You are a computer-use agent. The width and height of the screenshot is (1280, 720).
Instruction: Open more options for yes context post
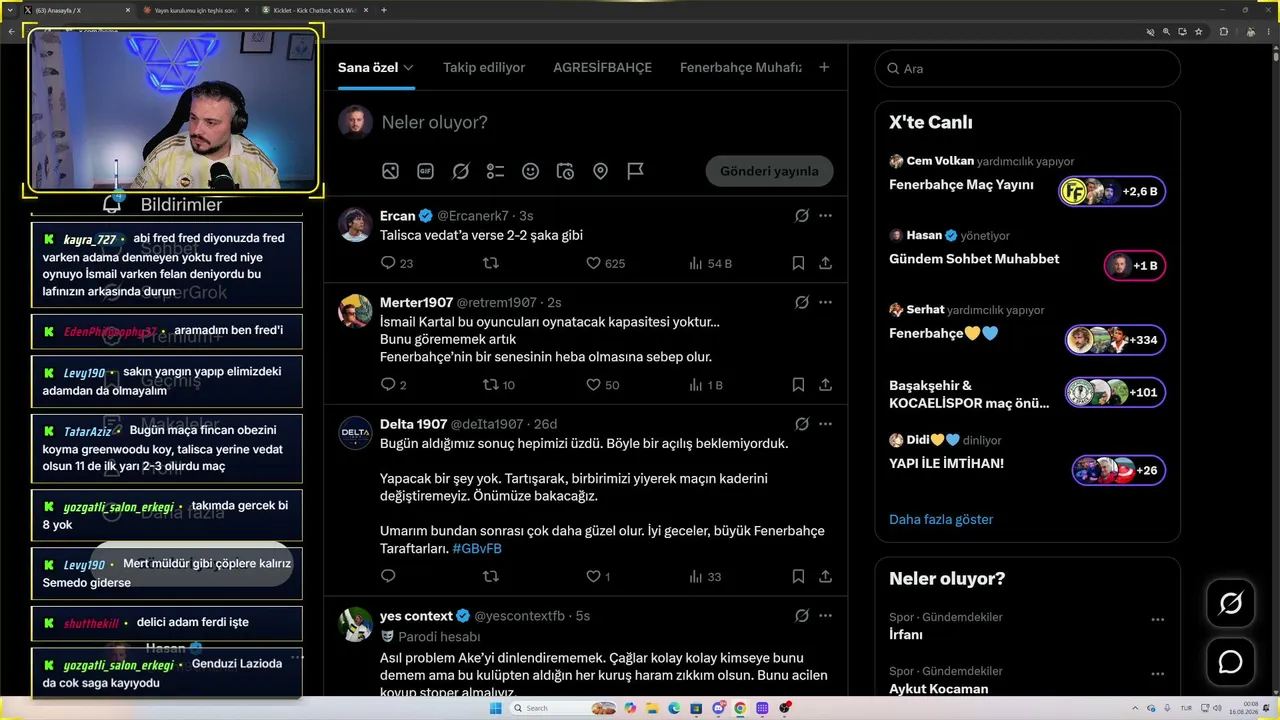(825, 616)
